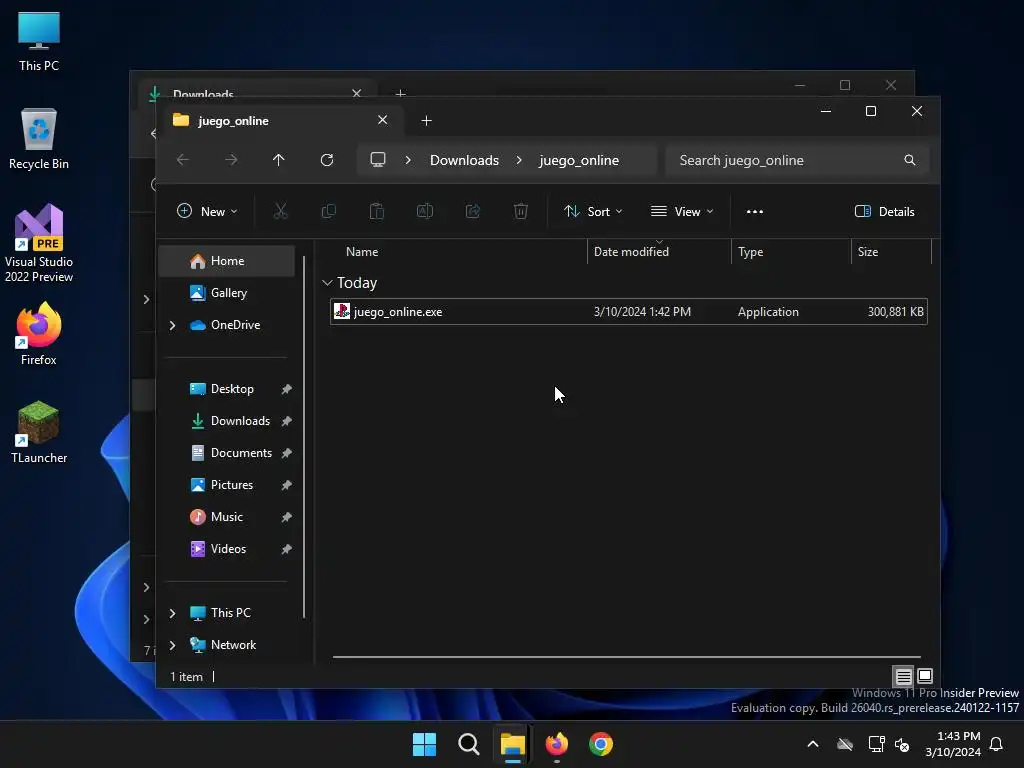Go forward with the right arrow button
Screen dimensions: 1024x768
point(231,160)
